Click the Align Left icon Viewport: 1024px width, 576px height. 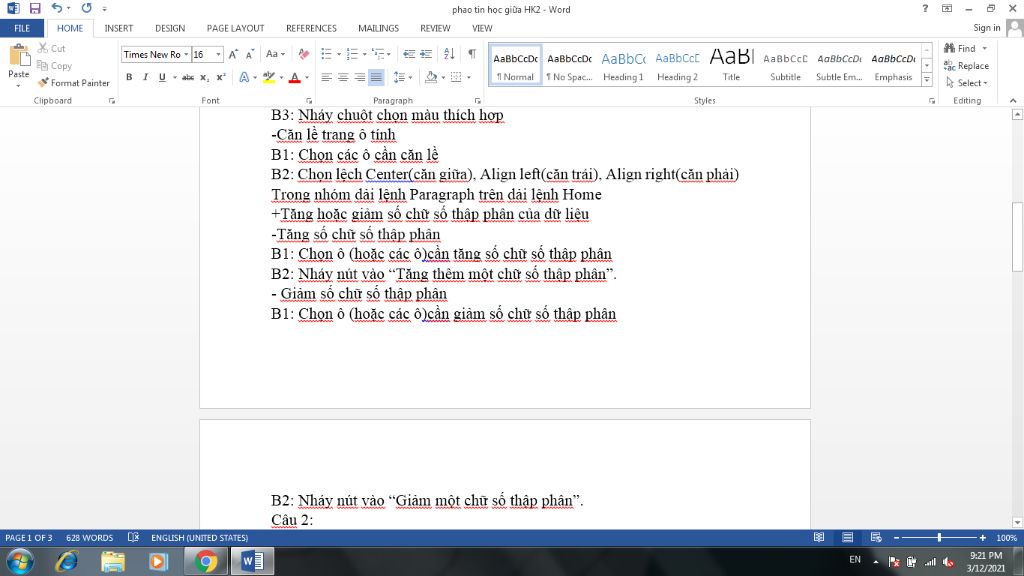pyautogui.click(x=327, y=77)
